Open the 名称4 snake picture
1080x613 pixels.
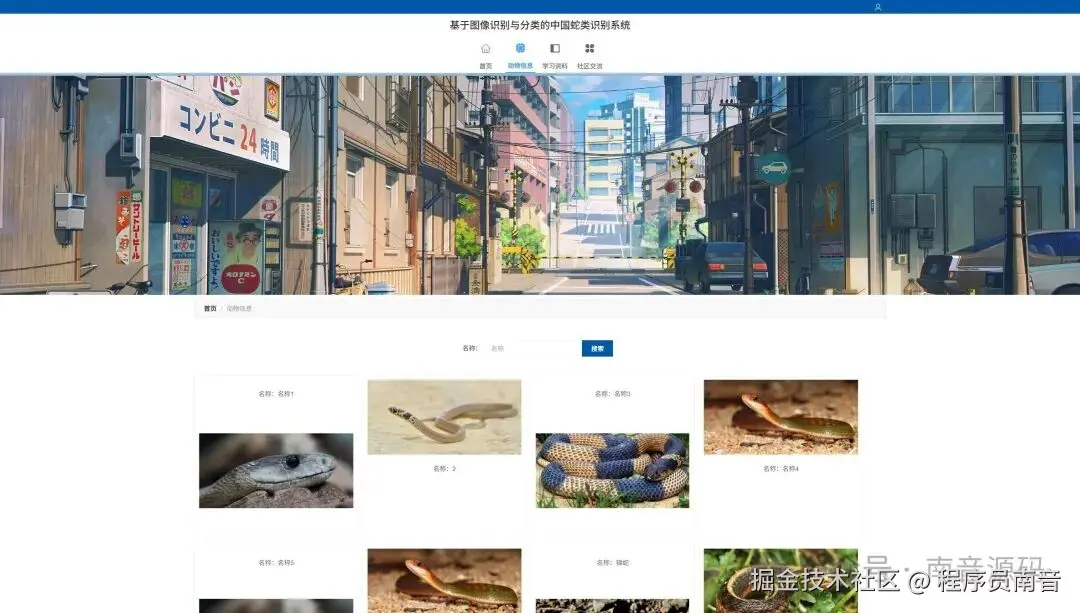[780, 415]
